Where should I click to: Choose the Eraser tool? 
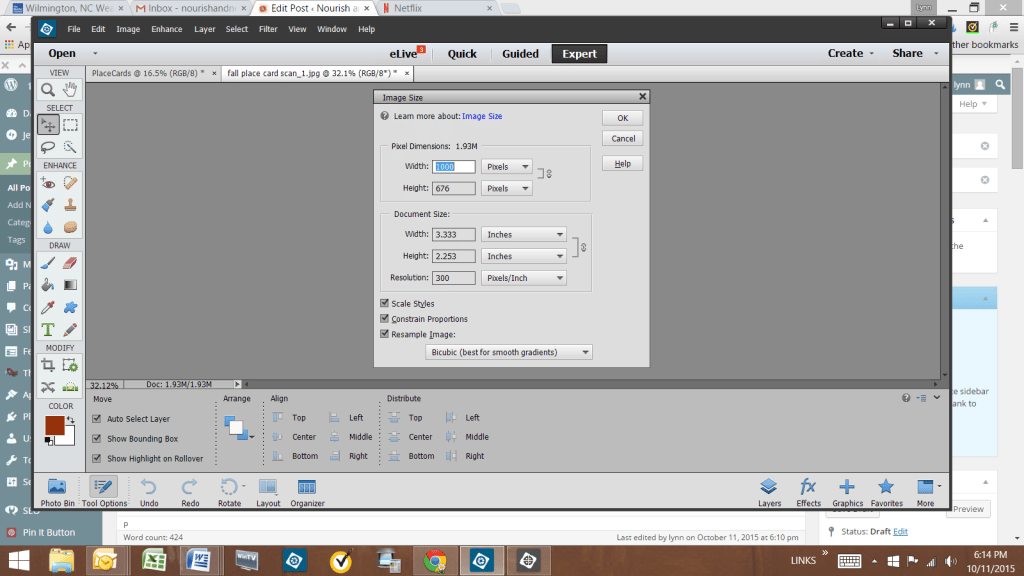tap(70, 263)
